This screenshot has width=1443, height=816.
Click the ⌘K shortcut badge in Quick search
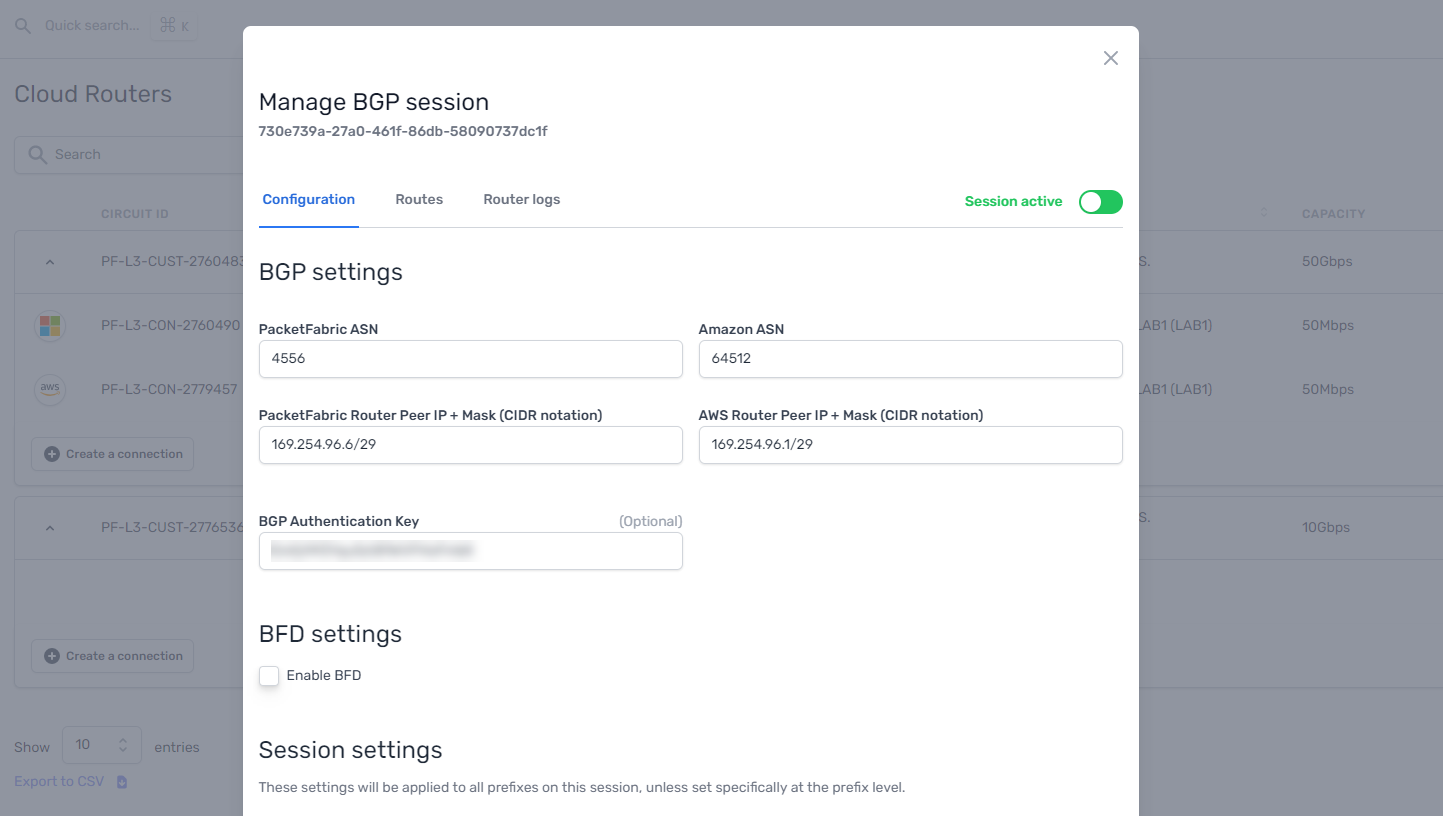click(x=173, y=26)
